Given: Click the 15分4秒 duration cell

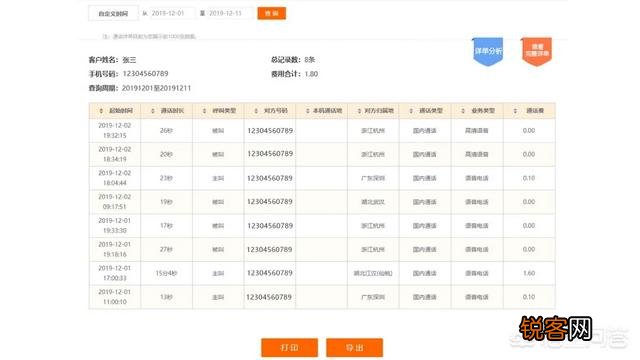Looking at the screenshot, I should [166, 273].
